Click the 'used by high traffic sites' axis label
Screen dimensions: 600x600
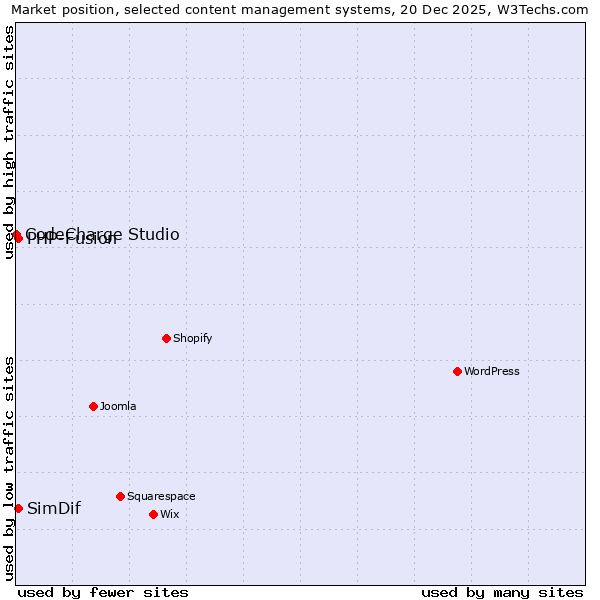(x=9, y=142)
